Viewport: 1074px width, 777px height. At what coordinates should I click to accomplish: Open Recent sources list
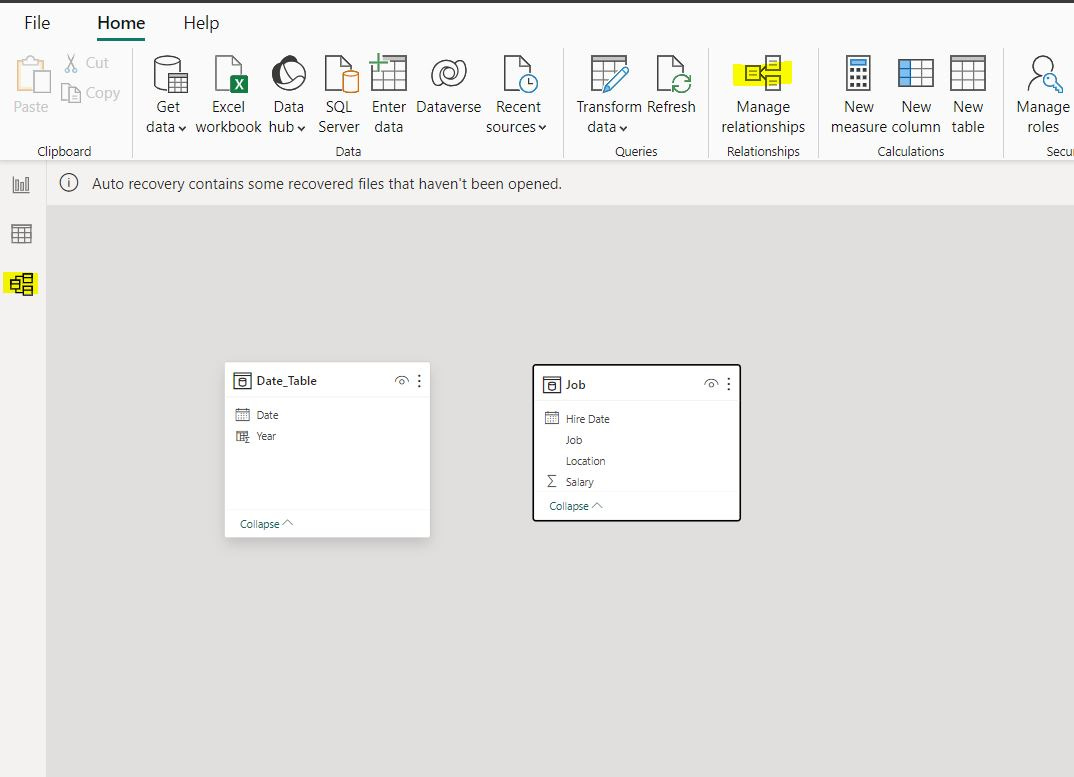(517, 95)
